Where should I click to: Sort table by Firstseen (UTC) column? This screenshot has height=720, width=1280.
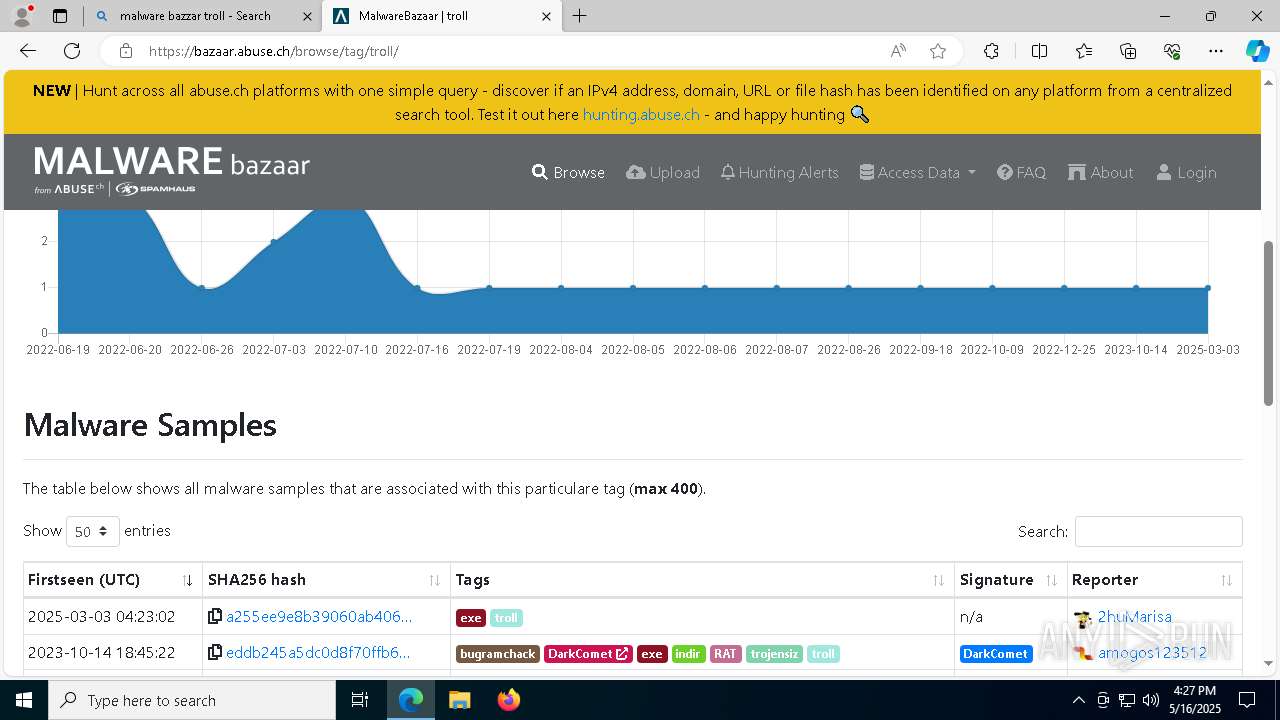point(112,580)
